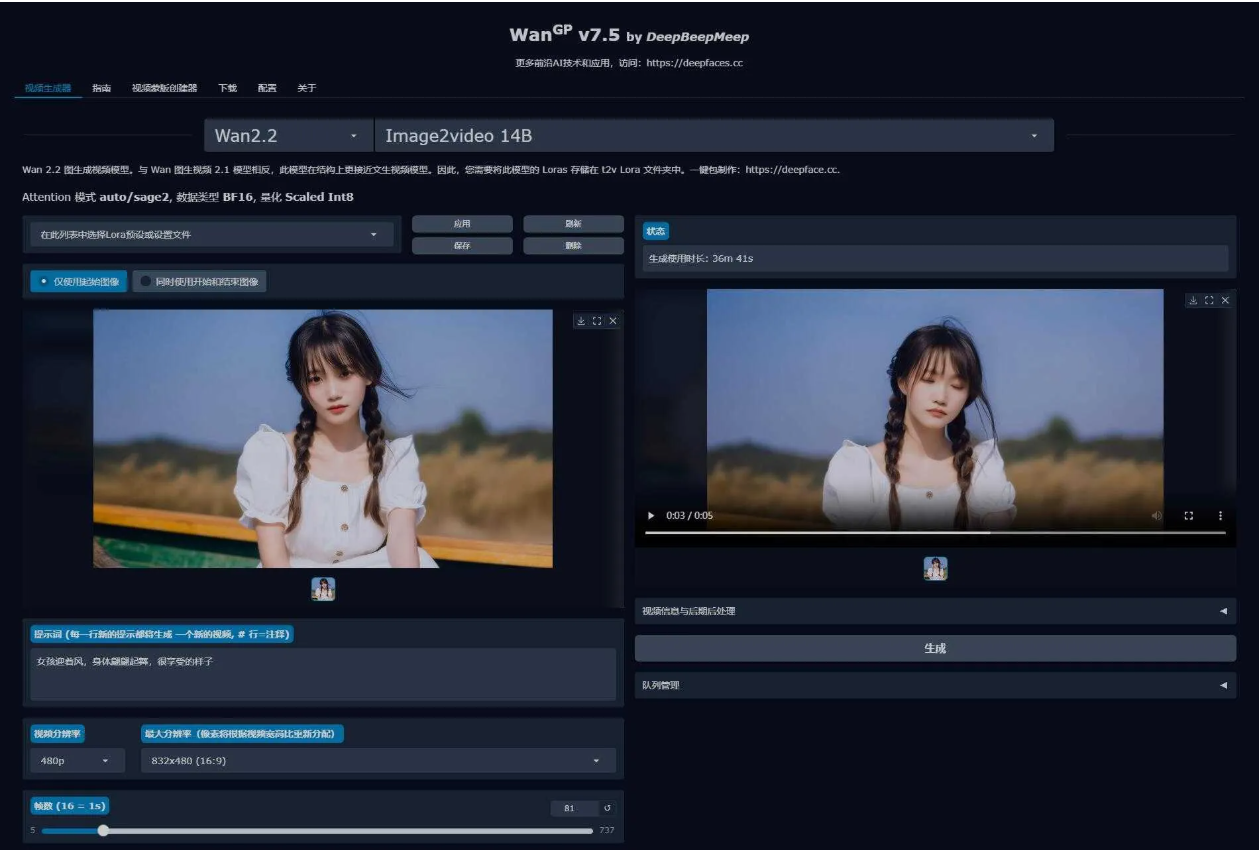This screenshot has height=850, width=1259.
Task: Expand the 视频信息与后期后处理 section
Action: click(935, 611)
